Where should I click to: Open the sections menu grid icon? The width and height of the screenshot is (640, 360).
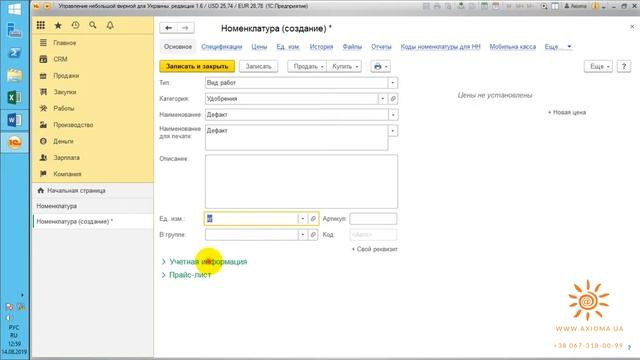40,25
